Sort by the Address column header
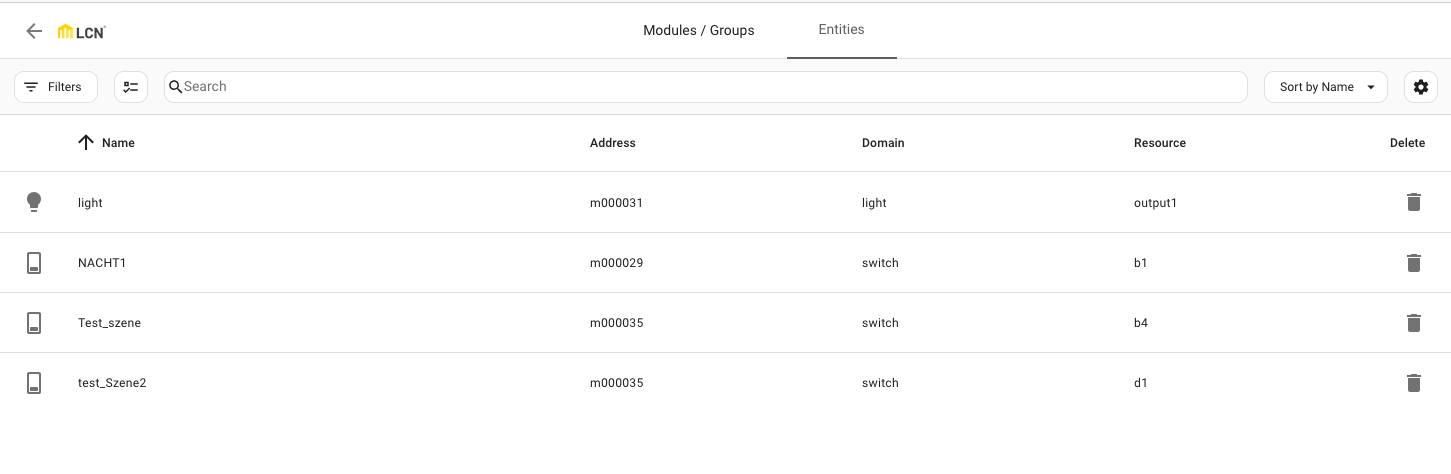Viewport: 1451px width, 474px height. [x=612, y=143]
